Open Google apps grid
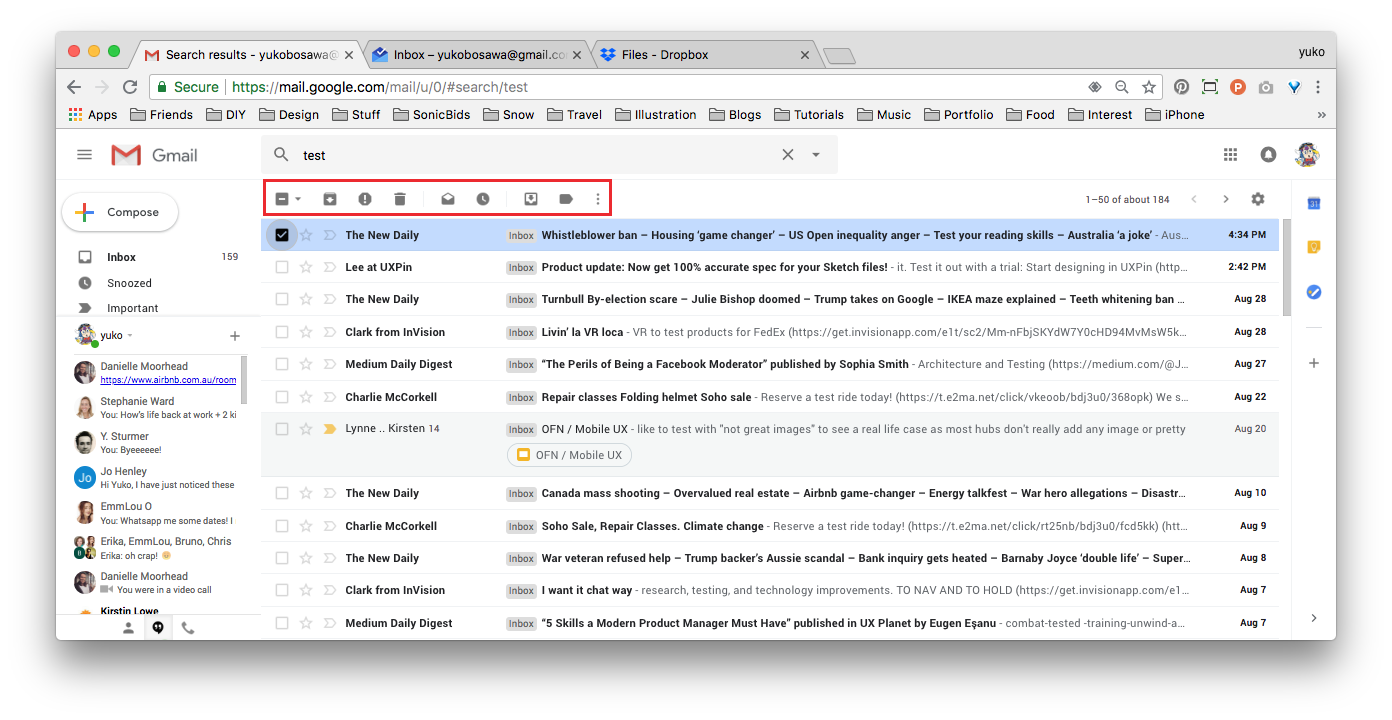 coord(1231,155)
